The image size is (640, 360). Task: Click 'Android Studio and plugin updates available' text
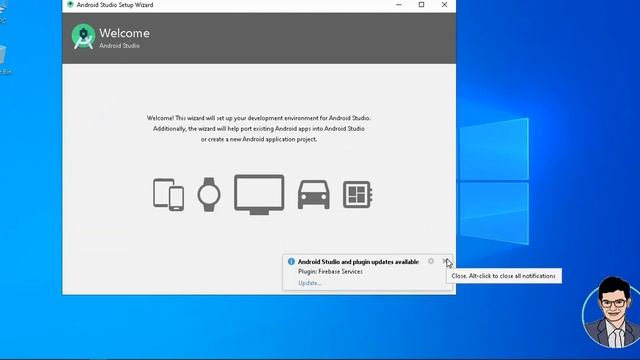pyautogui.click(x=358, y=262)
